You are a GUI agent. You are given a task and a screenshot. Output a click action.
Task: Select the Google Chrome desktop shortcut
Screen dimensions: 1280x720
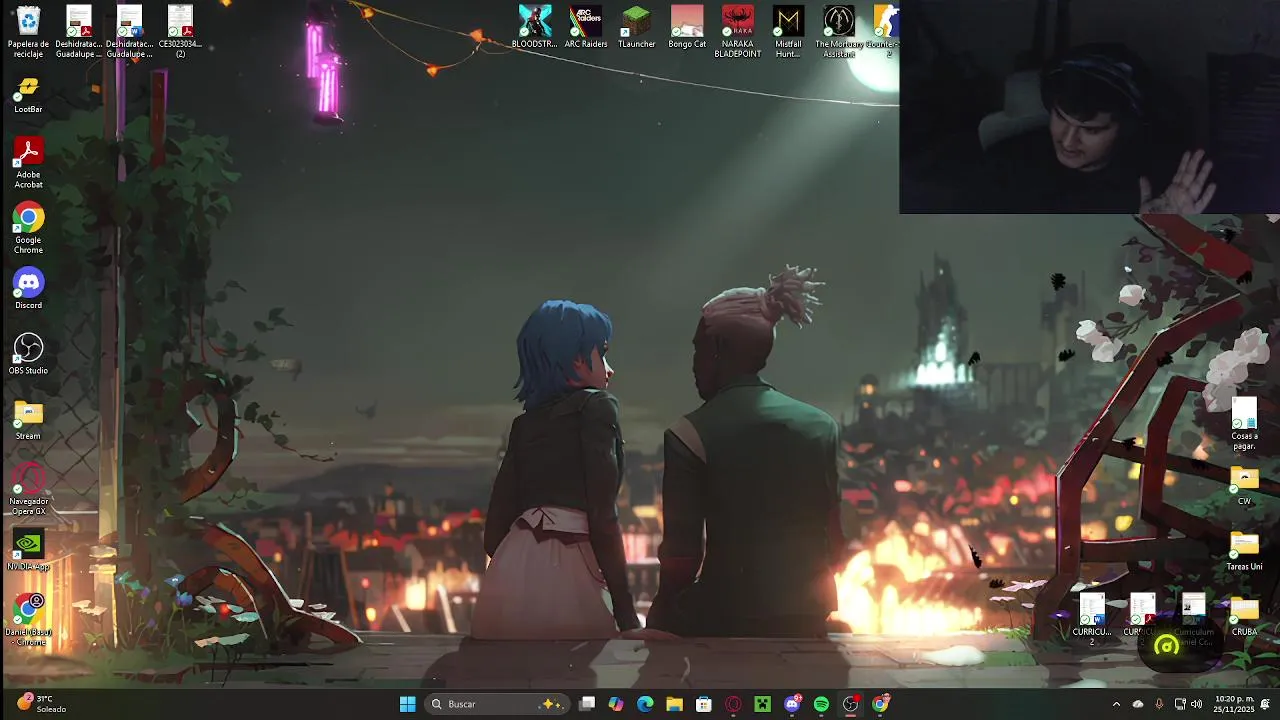[x=28, y=228]
